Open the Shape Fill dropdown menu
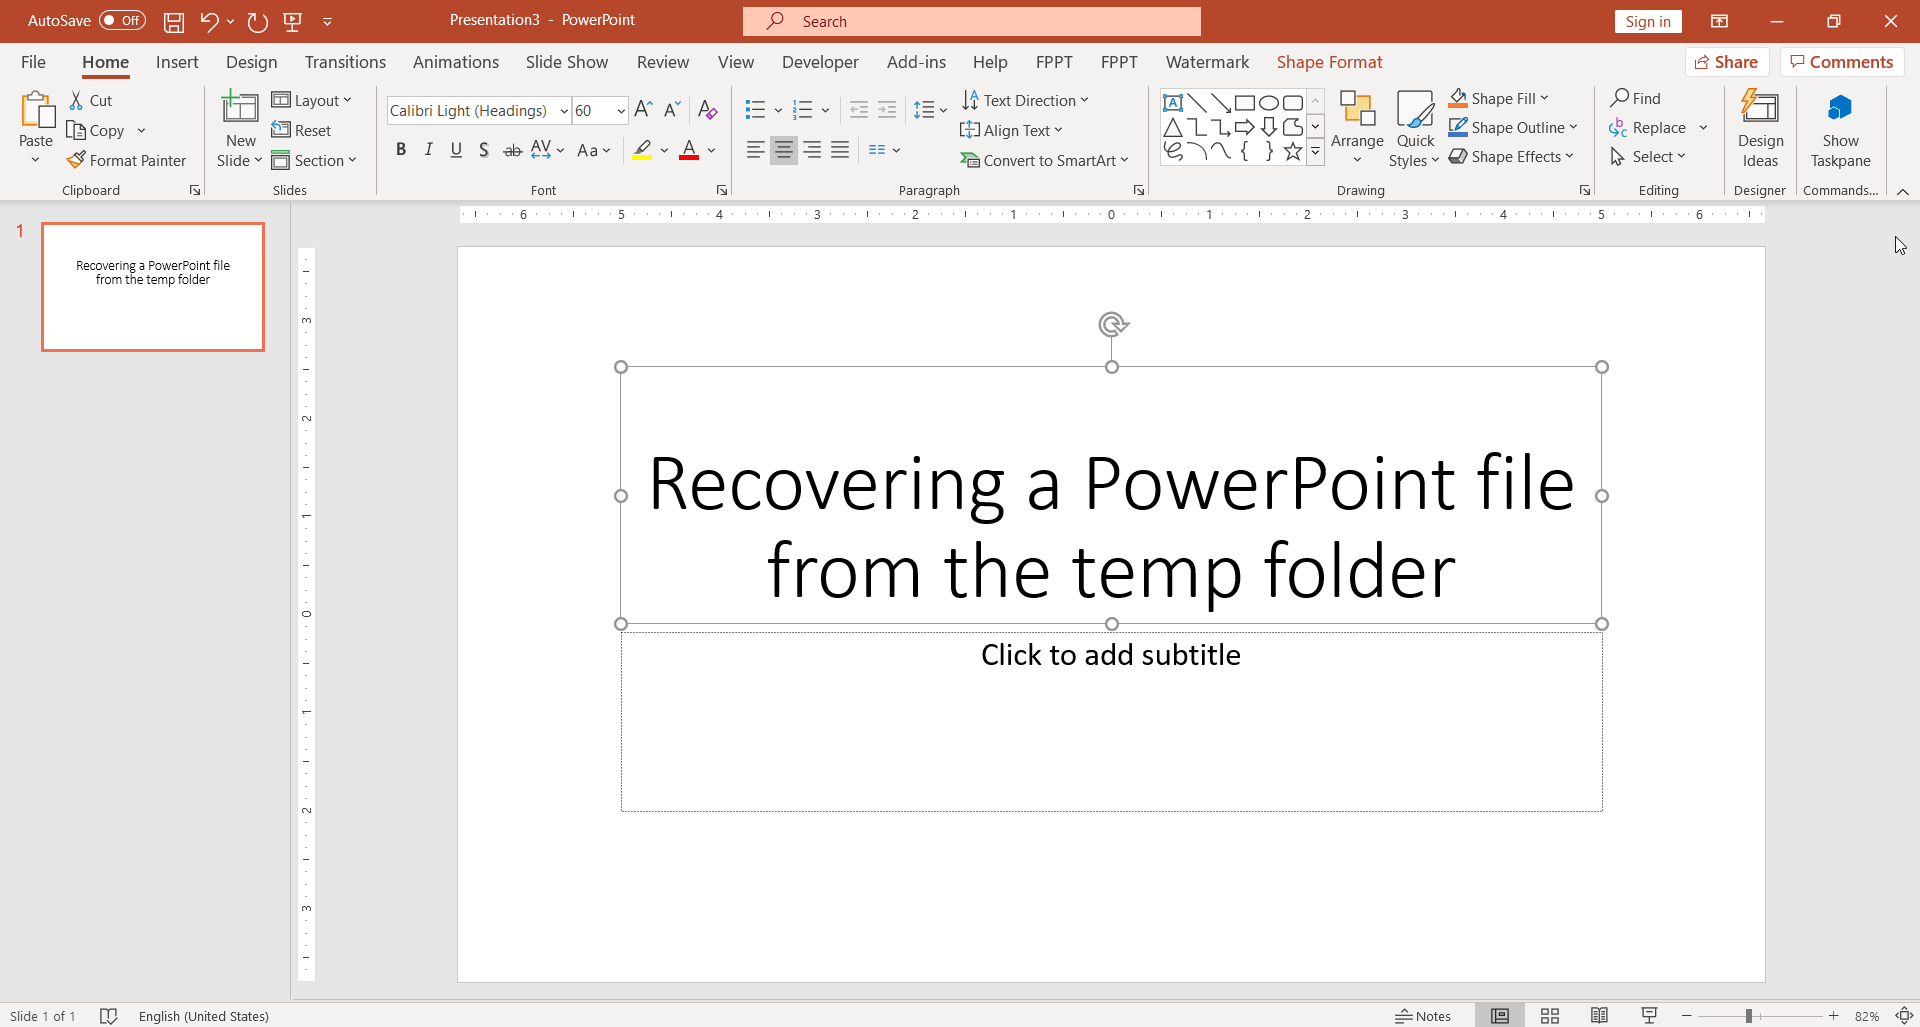This screenshot has height=1027, width=1920. [1545, 98]
